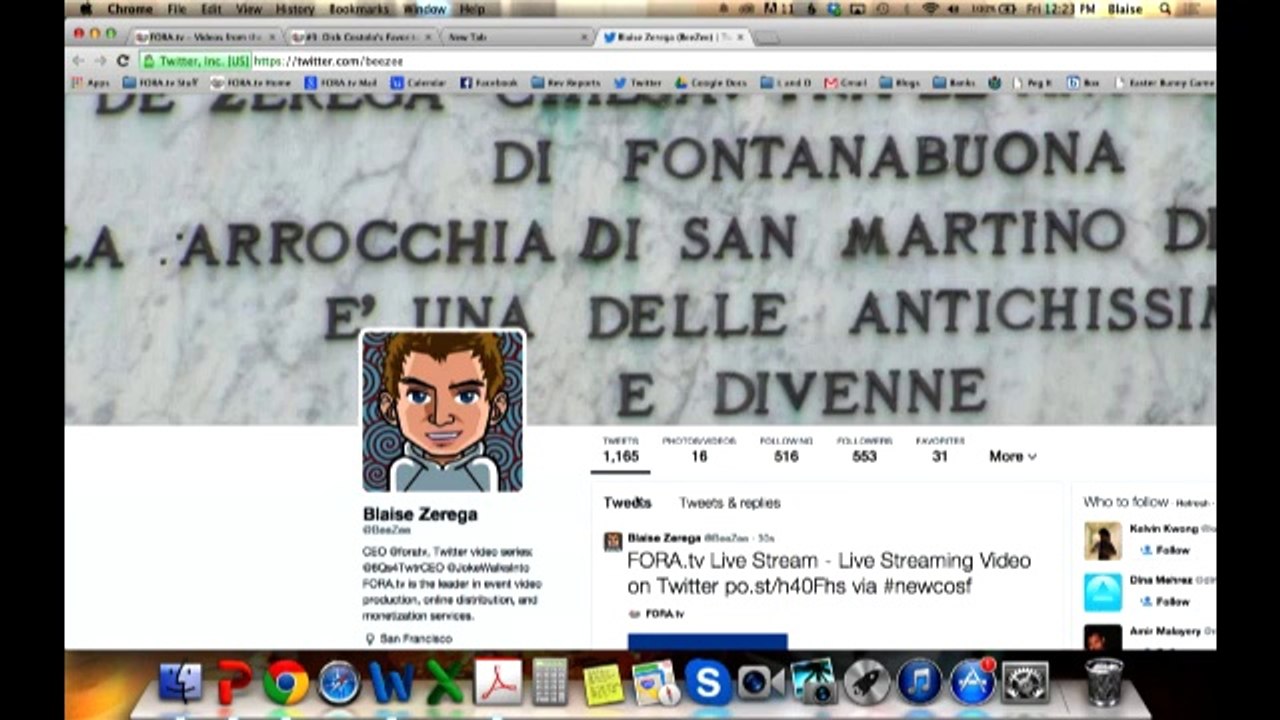The width and height of the screenshot is (1280, 720).
Task: Click the #newcosf hashtag
Action: pyautogui.click(x=927, y=587)
